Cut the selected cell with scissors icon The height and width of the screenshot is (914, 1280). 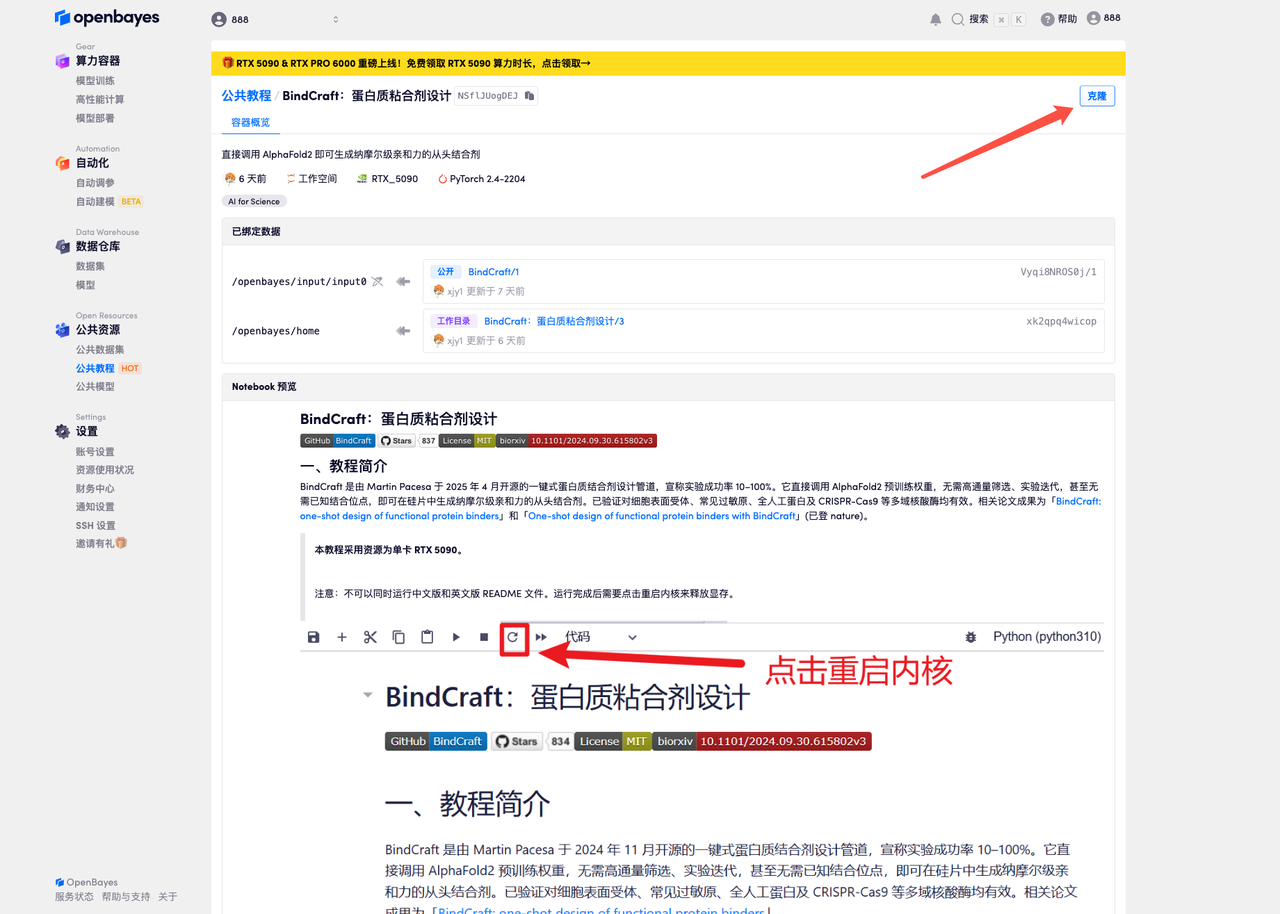click(x=370, y=637)
